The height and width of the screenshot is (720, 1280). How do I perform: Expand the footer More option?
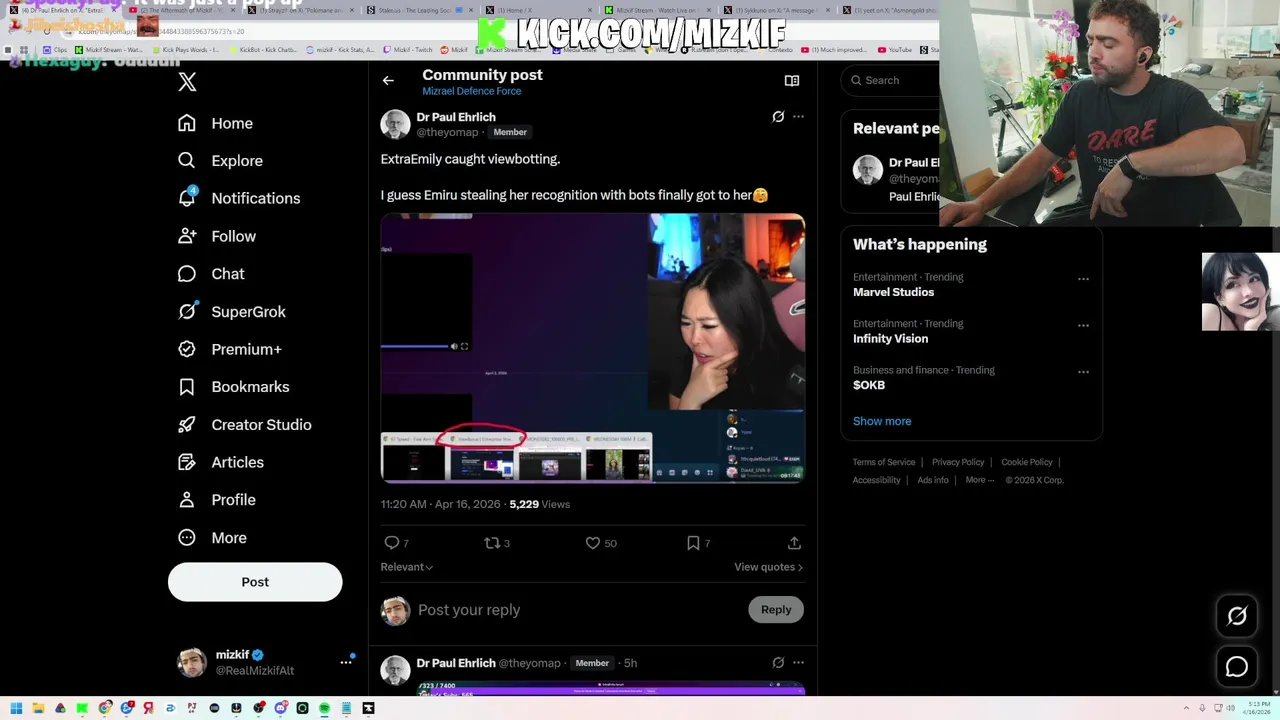980,480
